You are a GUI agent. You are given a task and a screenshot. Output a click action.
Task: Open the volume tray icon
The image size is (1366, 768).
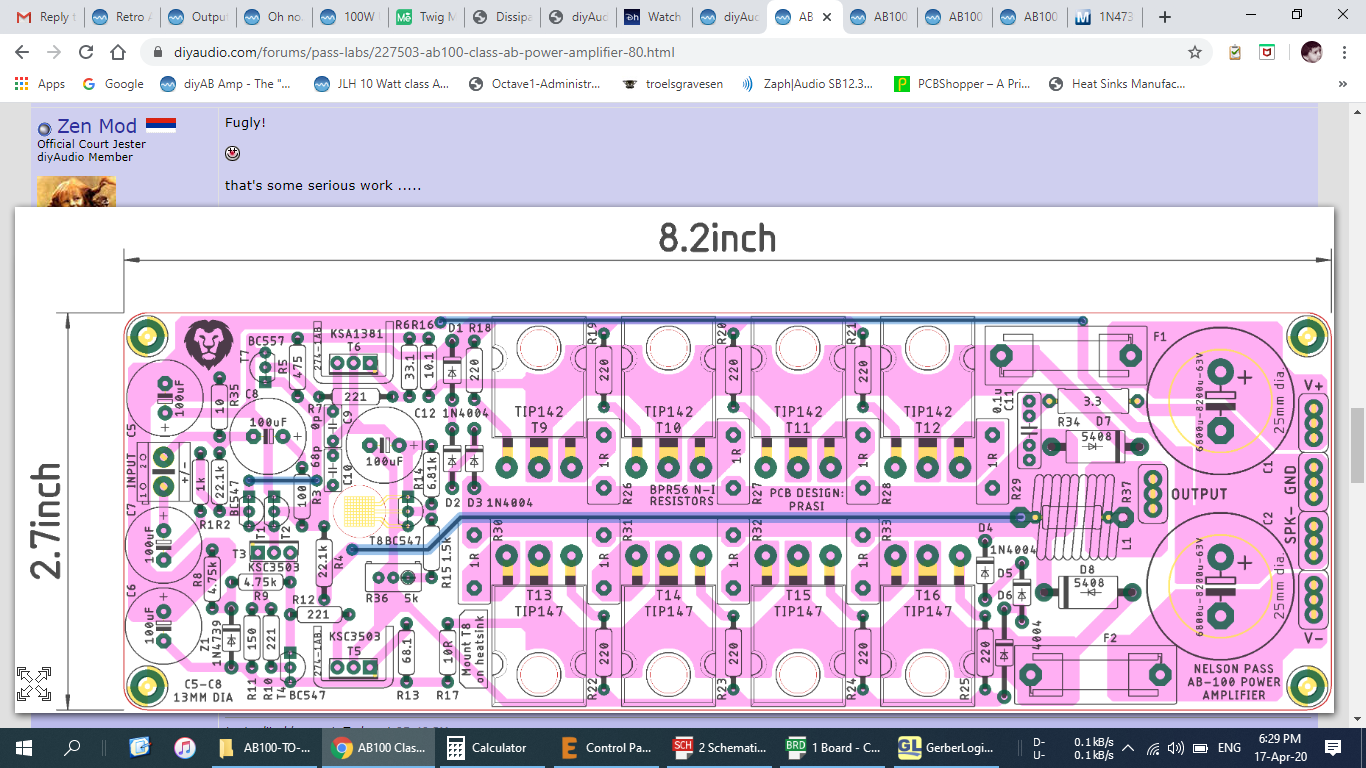coord(1176,748)
